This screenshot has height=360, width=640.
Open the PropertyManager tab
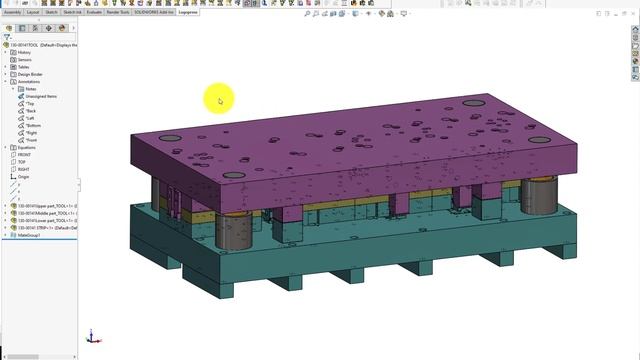(x=22, y=28)
